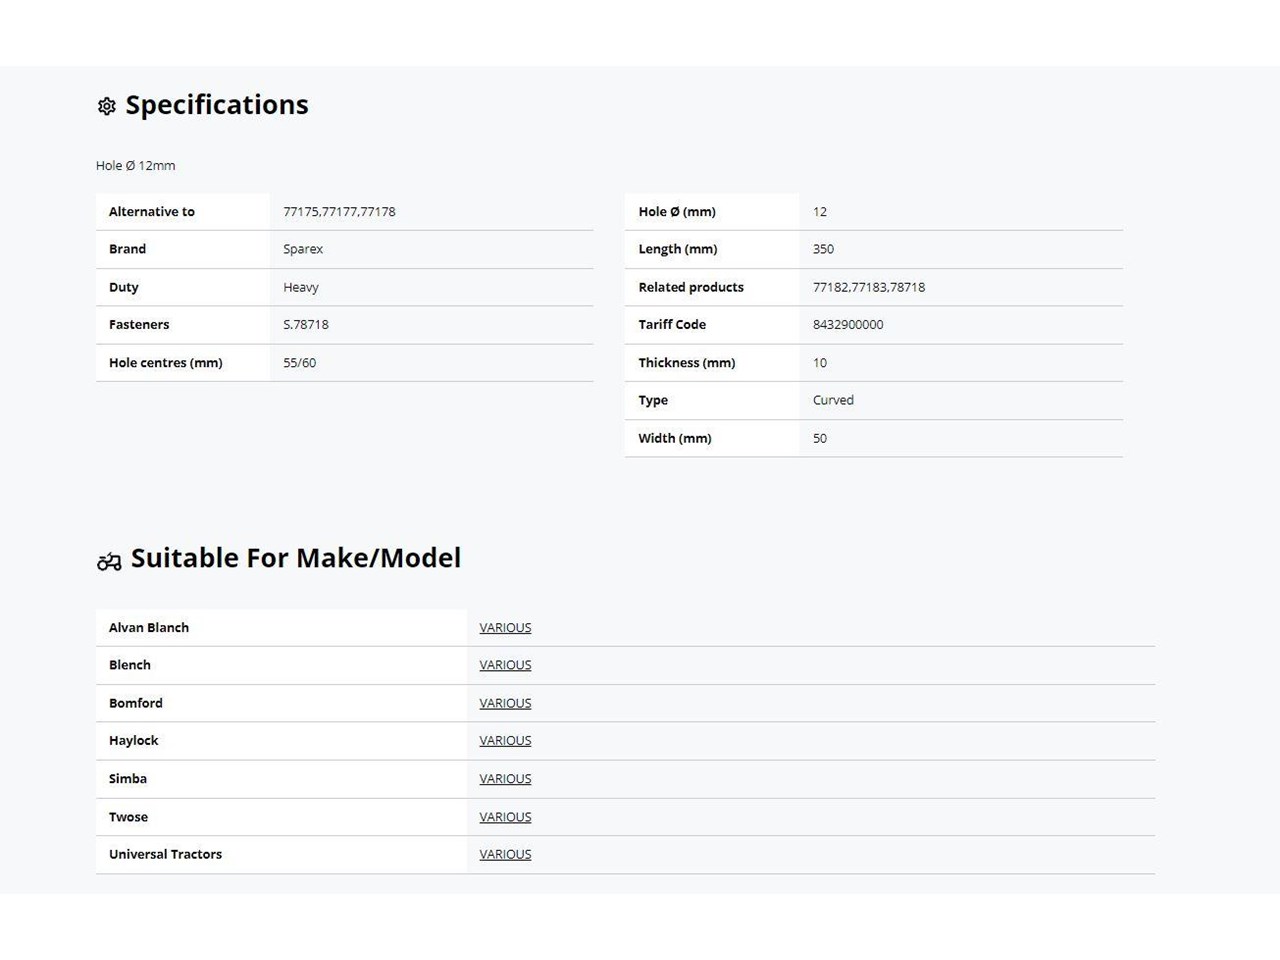This screenshot has width=1280, height=960.
Task: Select the tariff code 8432900000
Action: point(848,325)
